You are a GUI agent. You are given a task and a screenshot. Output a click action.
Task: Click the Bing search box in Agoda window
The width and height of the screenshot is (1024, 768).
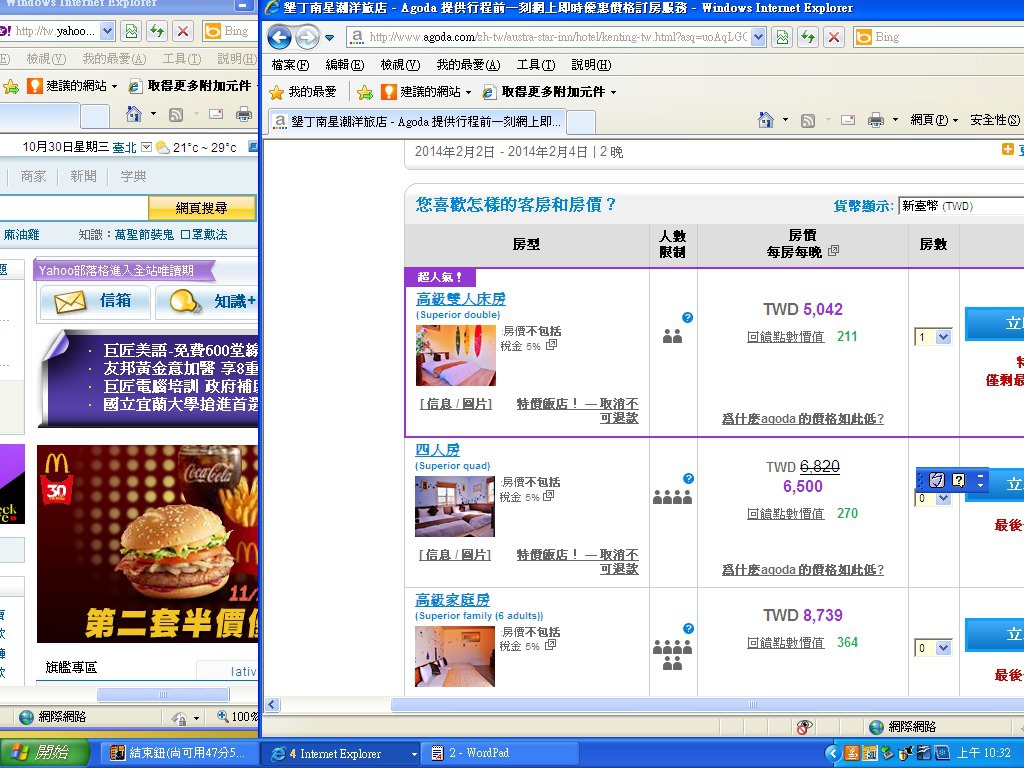point(947,37)
